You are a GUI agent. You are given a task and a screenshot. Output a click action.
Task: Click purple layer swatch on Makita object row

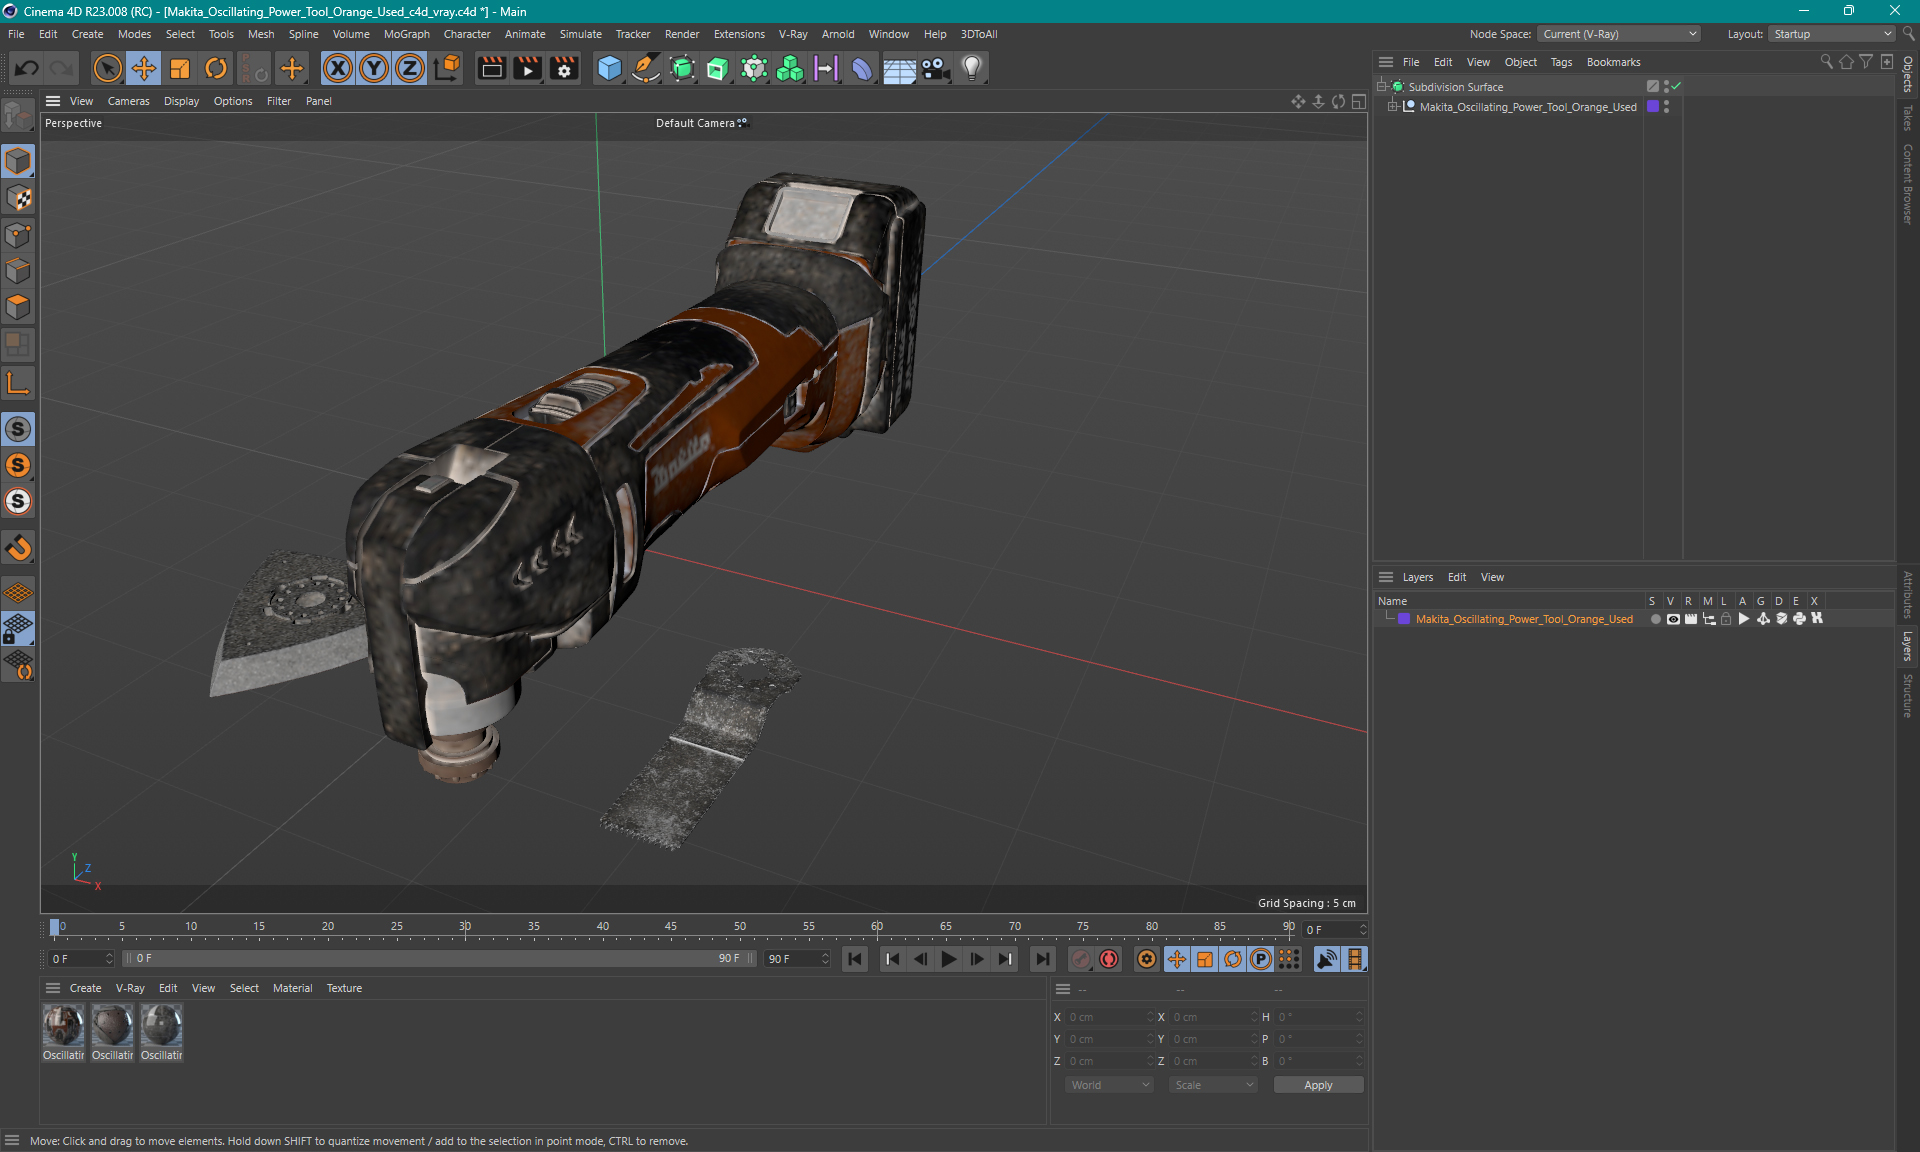click(1653, 107)
